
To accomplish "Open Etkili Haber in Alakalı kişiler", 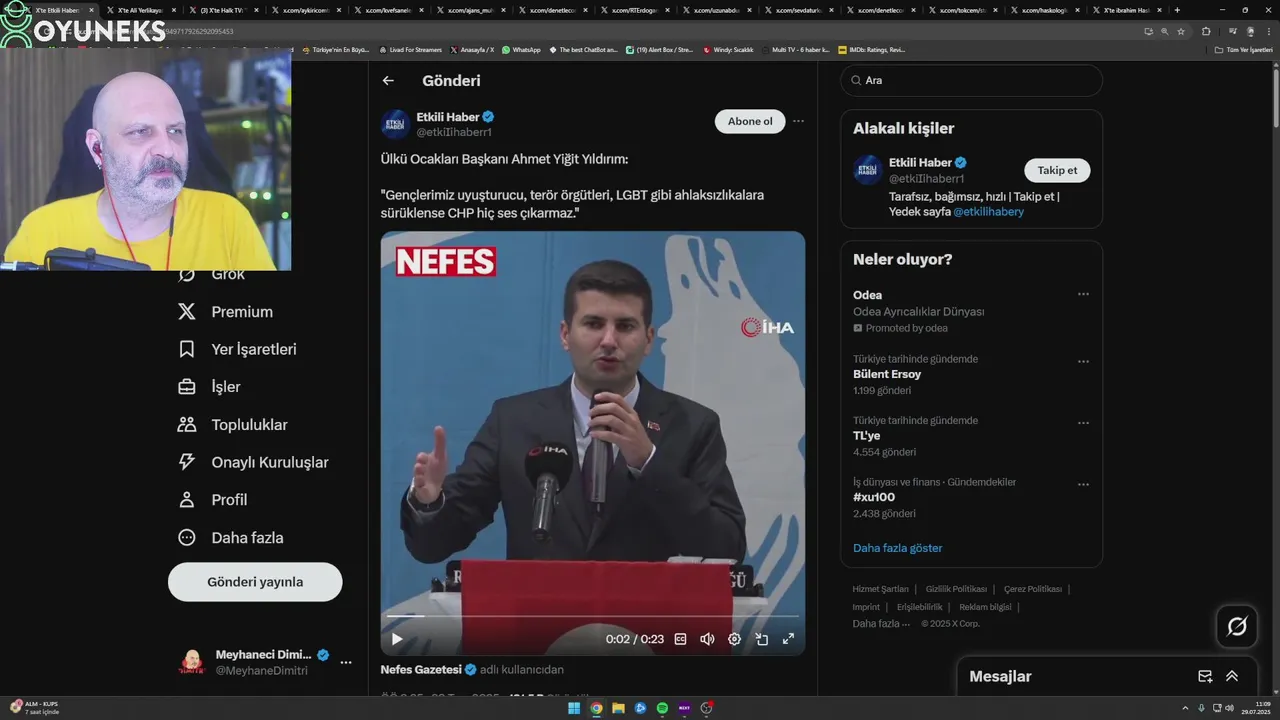I will pyautogui.click(x=921, y=162).
